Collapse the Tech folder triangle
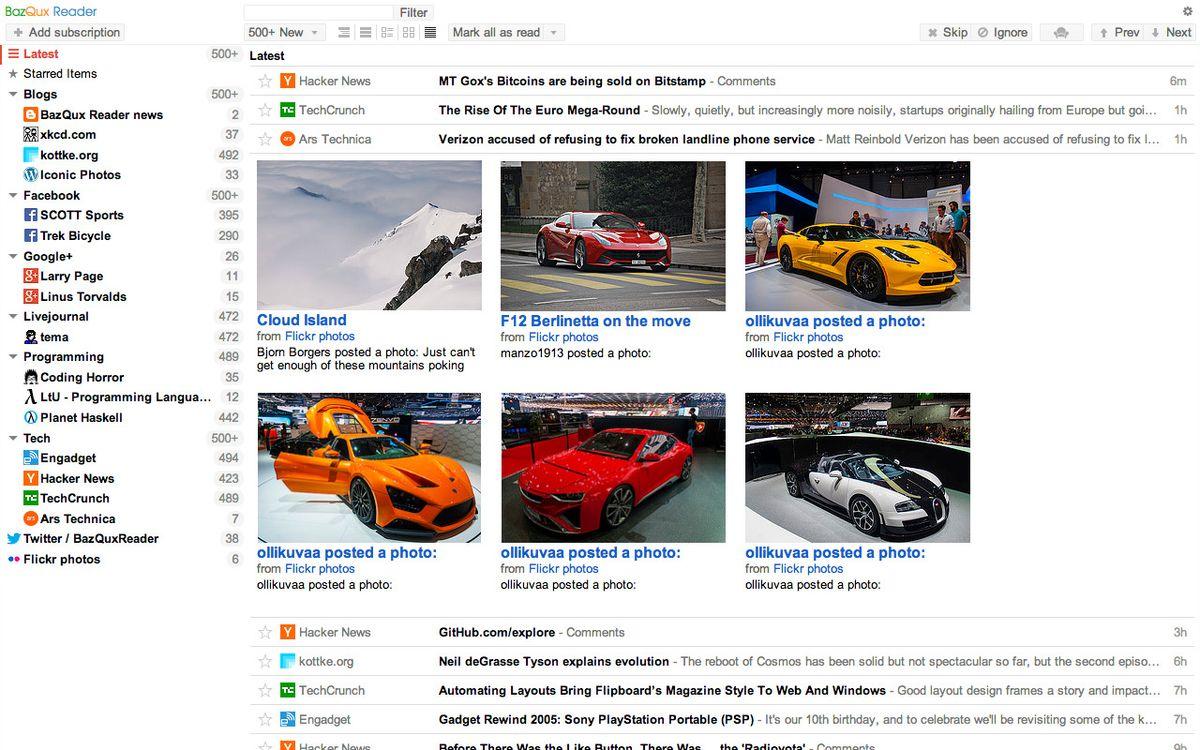The height and width of the screenshot is (750, 1200). point(13,438)
